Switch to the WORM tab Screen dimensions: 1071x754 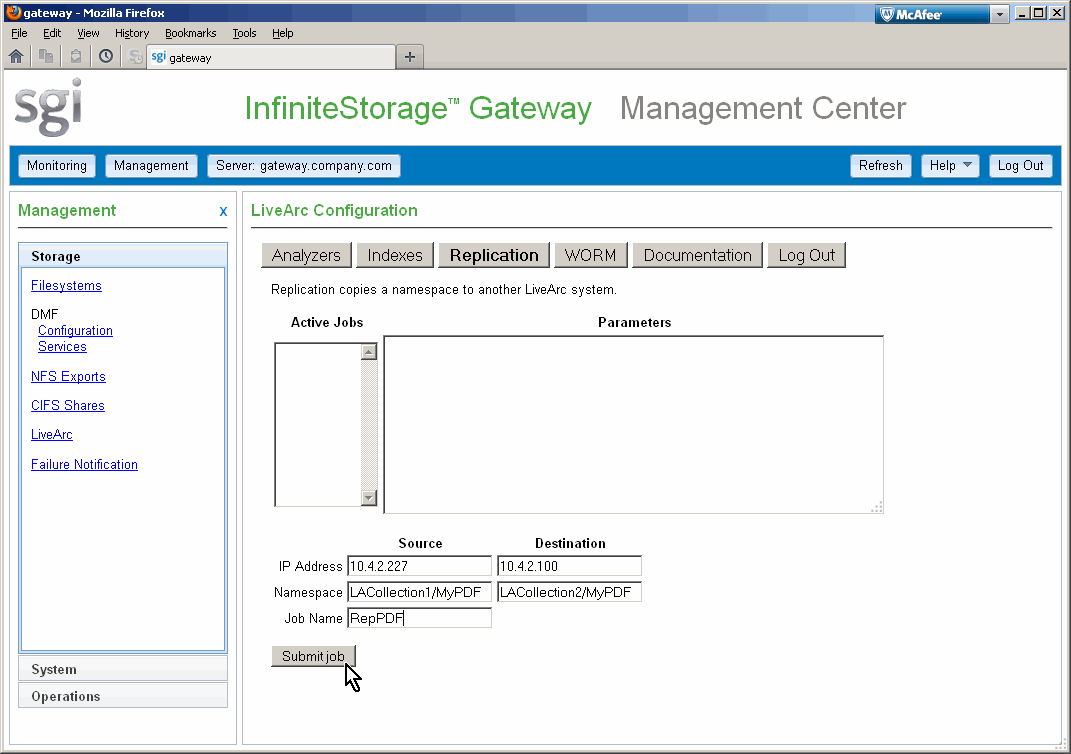click(x=590, y=255)
